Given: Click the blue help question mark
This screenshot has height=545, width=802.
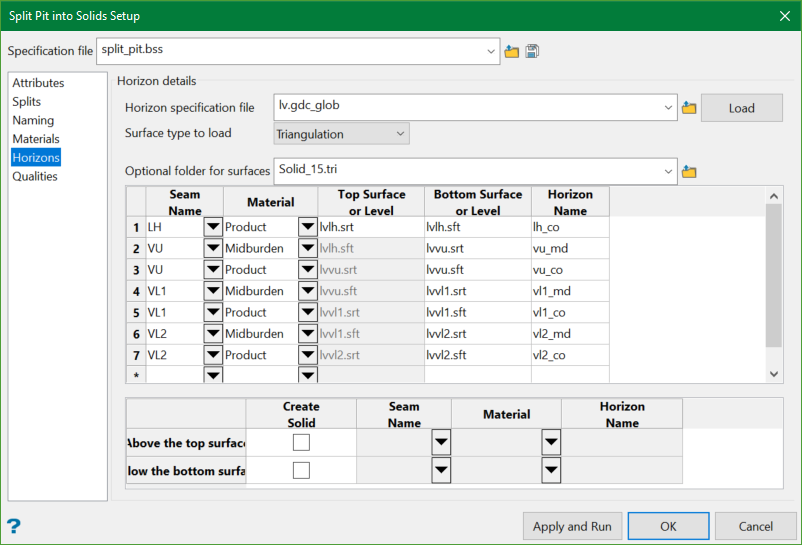Looking at the screenshot, I should pos(14,526).
